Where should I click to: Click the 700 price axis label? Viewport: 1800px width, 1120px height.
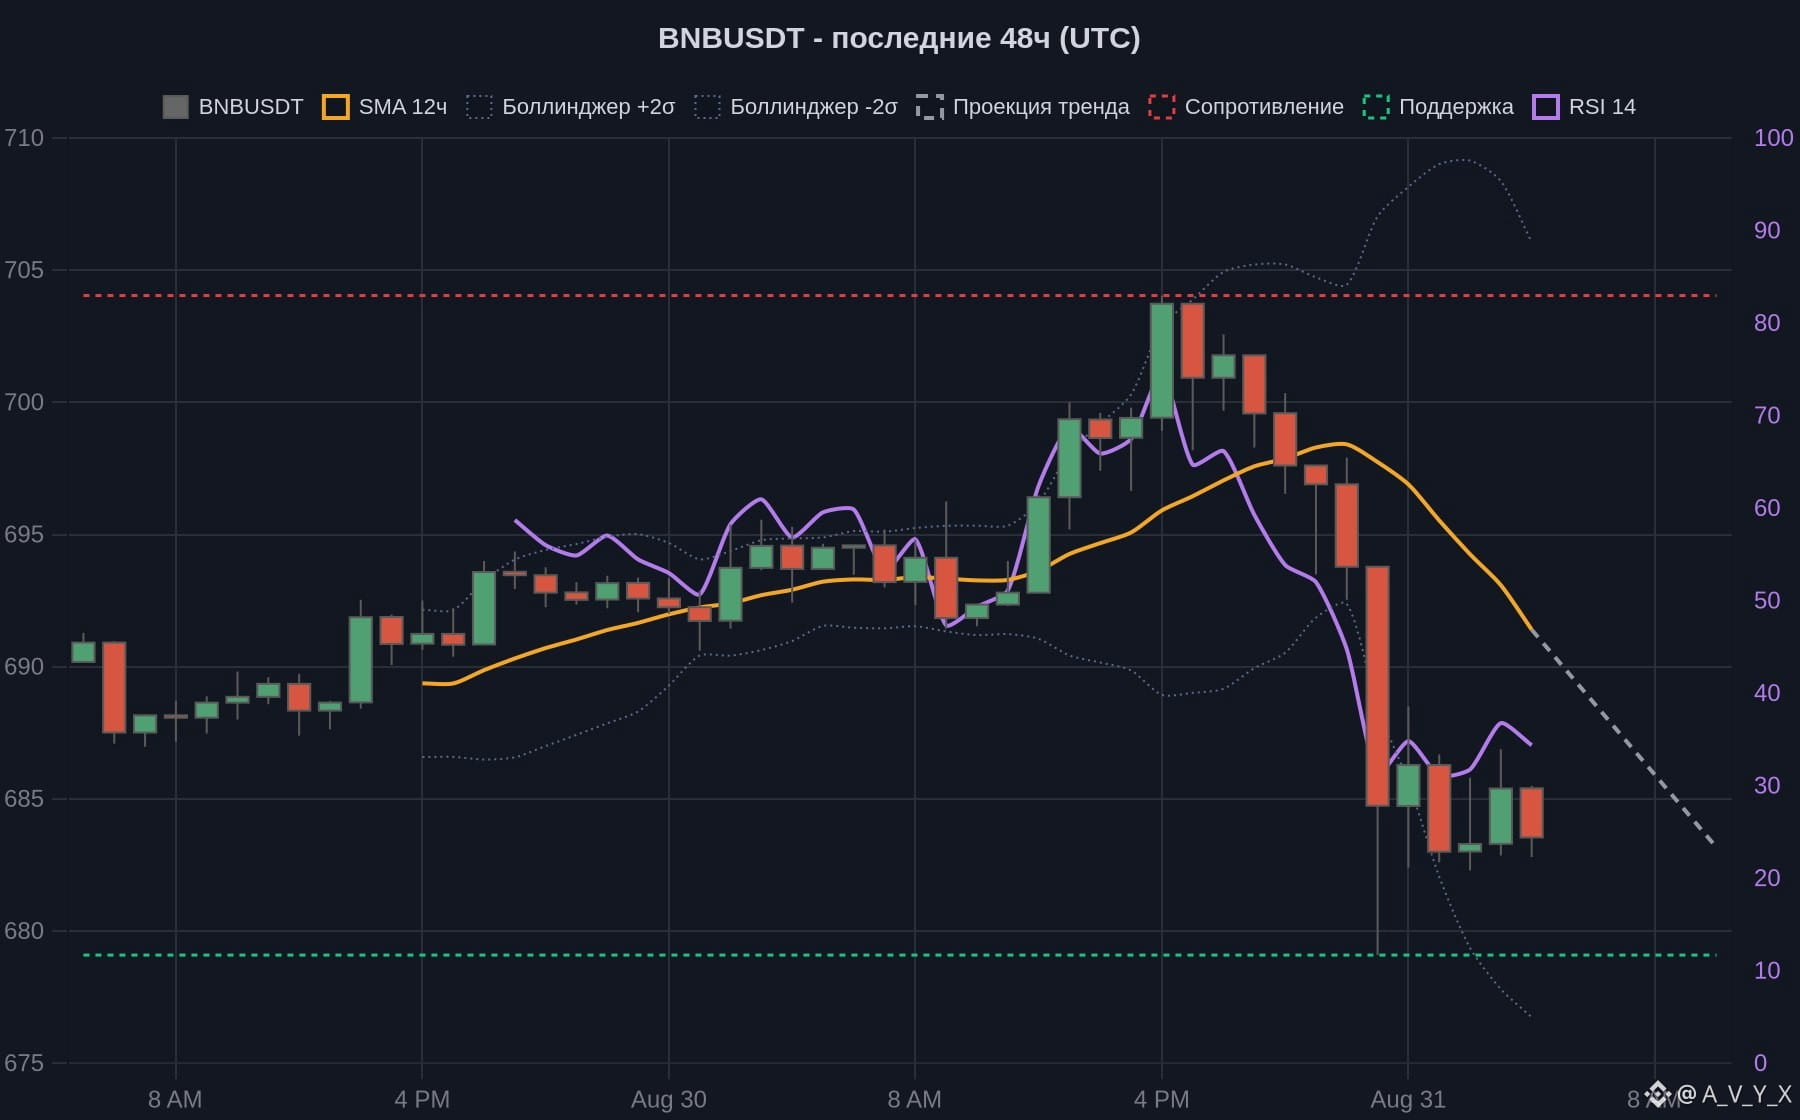(x=24, y=402)
